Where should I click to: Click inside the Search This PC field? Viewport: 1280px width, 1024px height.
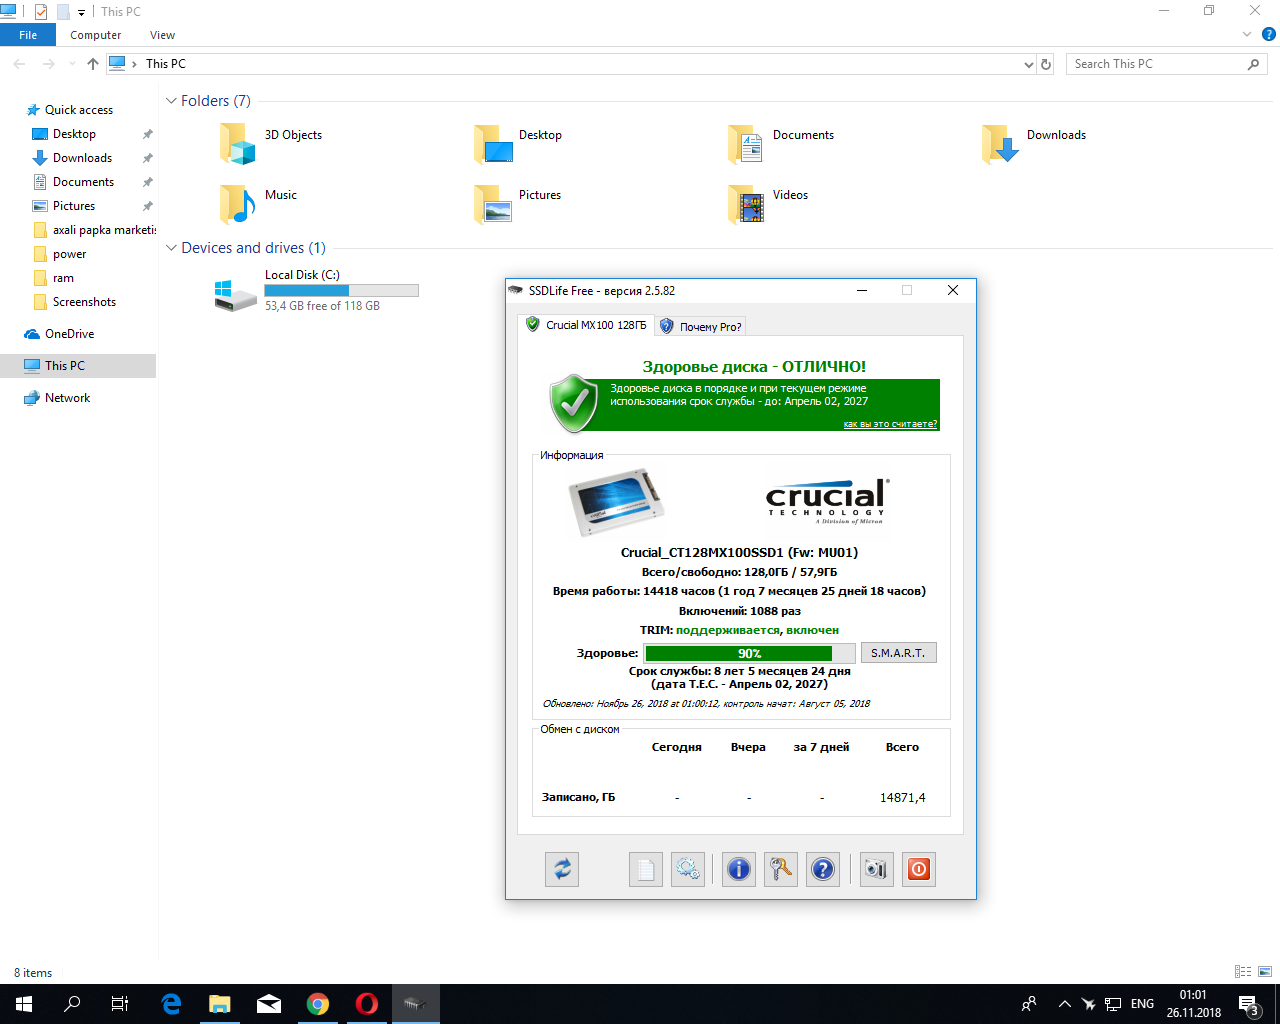[x=1150, y=63]
